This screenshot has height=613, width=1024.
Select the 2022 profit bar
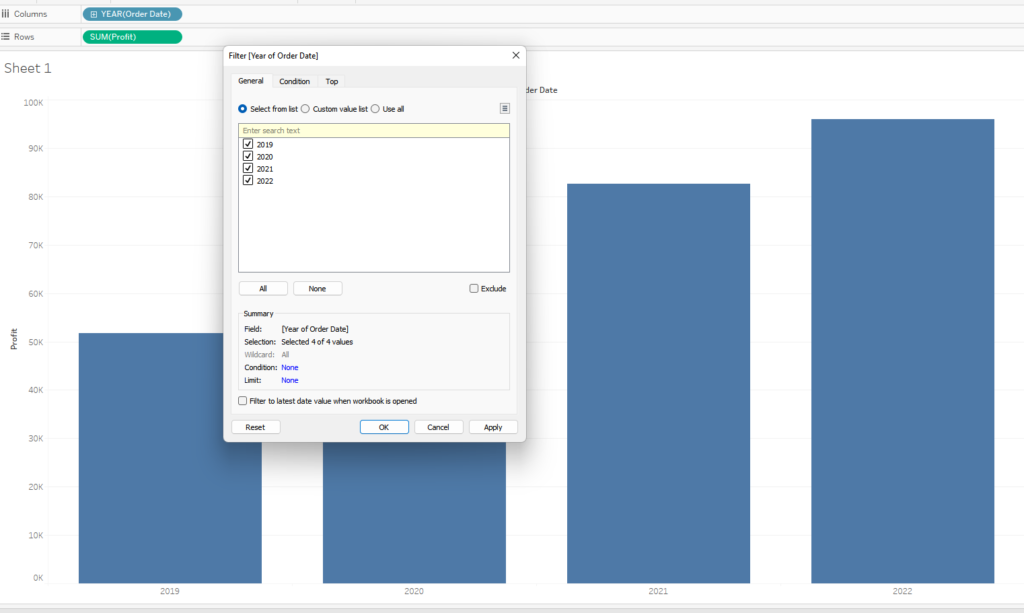click(x=903, y=351)
